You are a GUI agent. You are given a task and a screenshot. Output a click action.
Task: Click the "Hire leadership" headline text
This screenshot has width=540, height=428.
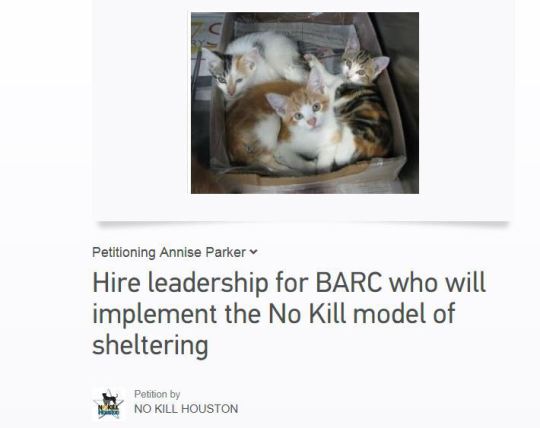coord(180,283)
